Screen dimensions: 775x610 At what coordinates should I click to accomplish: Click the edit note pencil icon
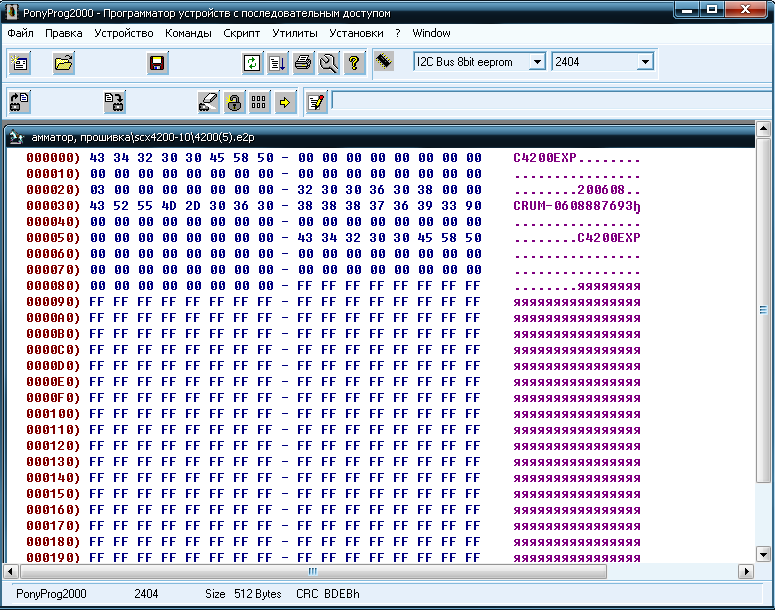pos(316,102)
